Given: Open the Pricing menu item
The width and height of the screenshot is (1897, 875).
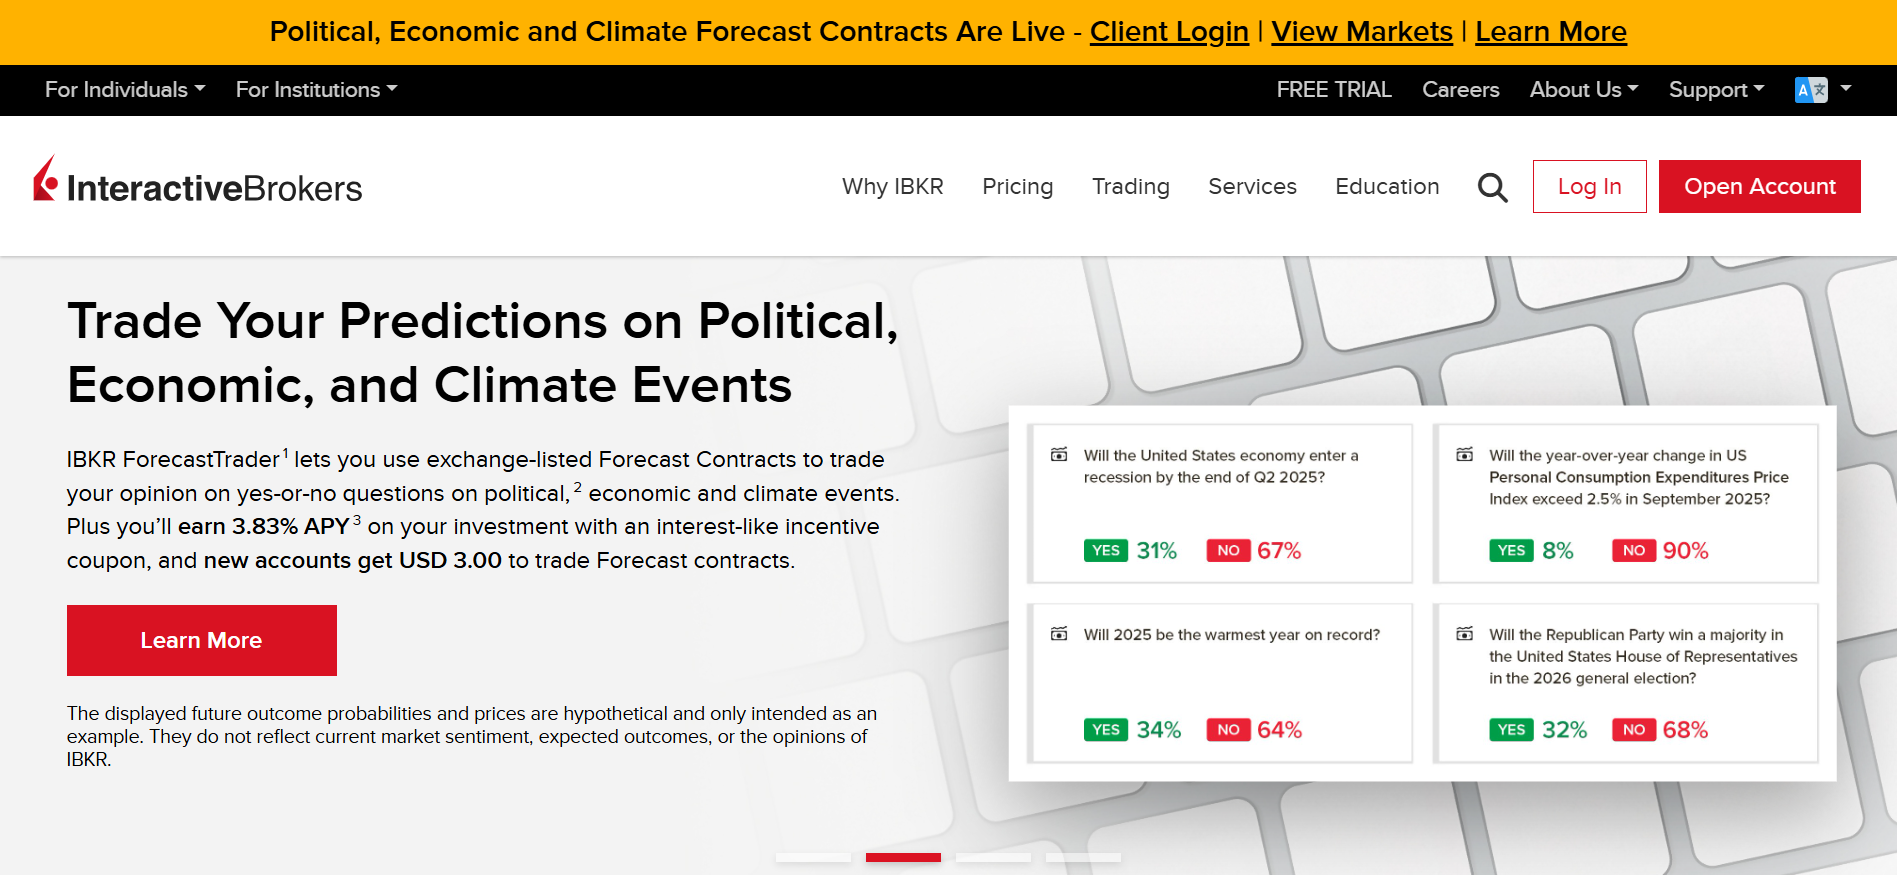Looking at the screenshot, I should click(1017, 187).
